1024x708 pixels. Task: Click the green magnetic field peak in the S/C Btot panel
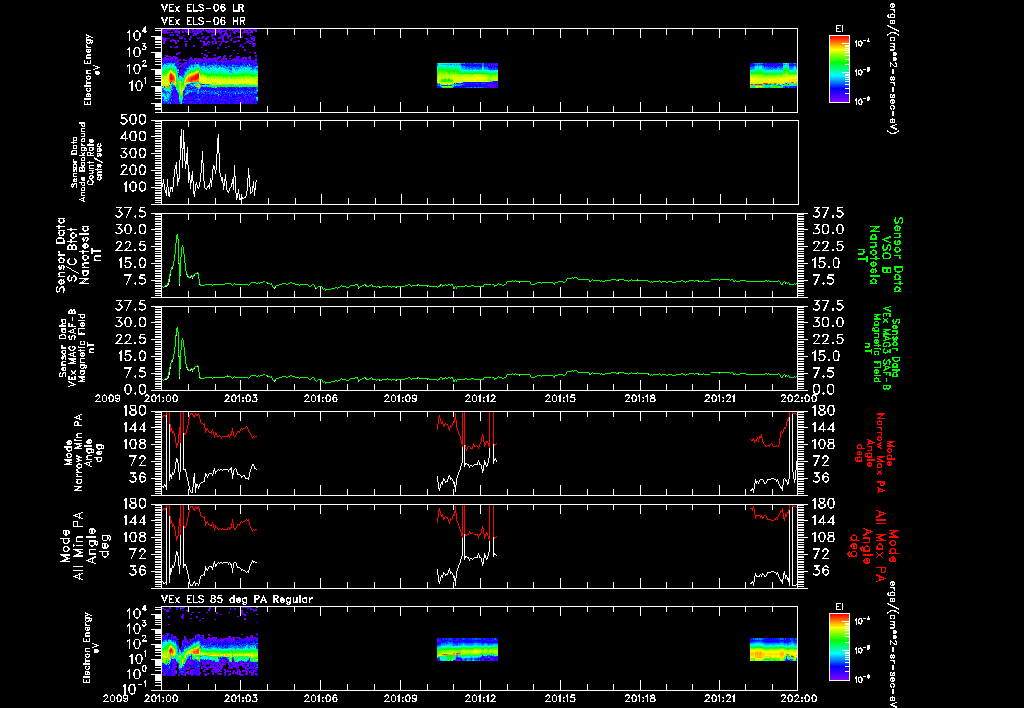177,236
